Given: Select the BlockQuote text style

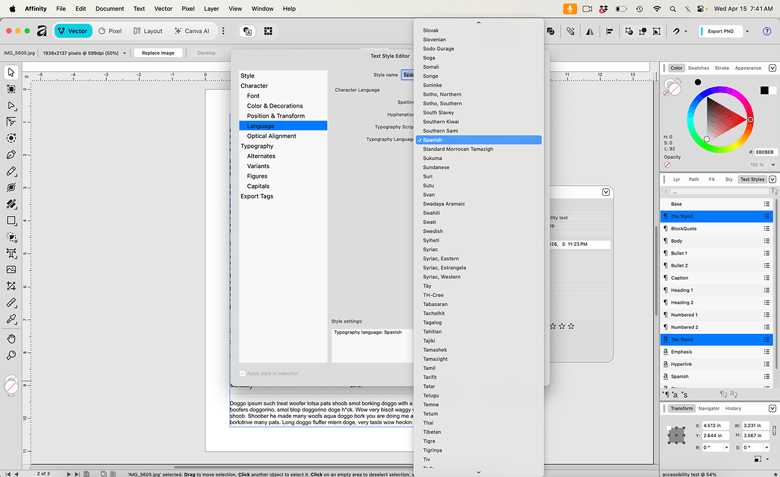Looking at the screenshot, I should click(716, 228).
